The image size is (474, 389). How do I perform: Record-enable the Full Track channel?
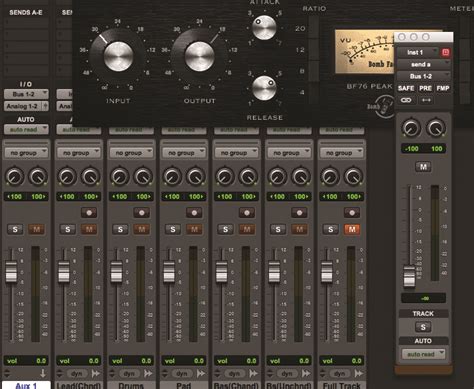point(352,213)
